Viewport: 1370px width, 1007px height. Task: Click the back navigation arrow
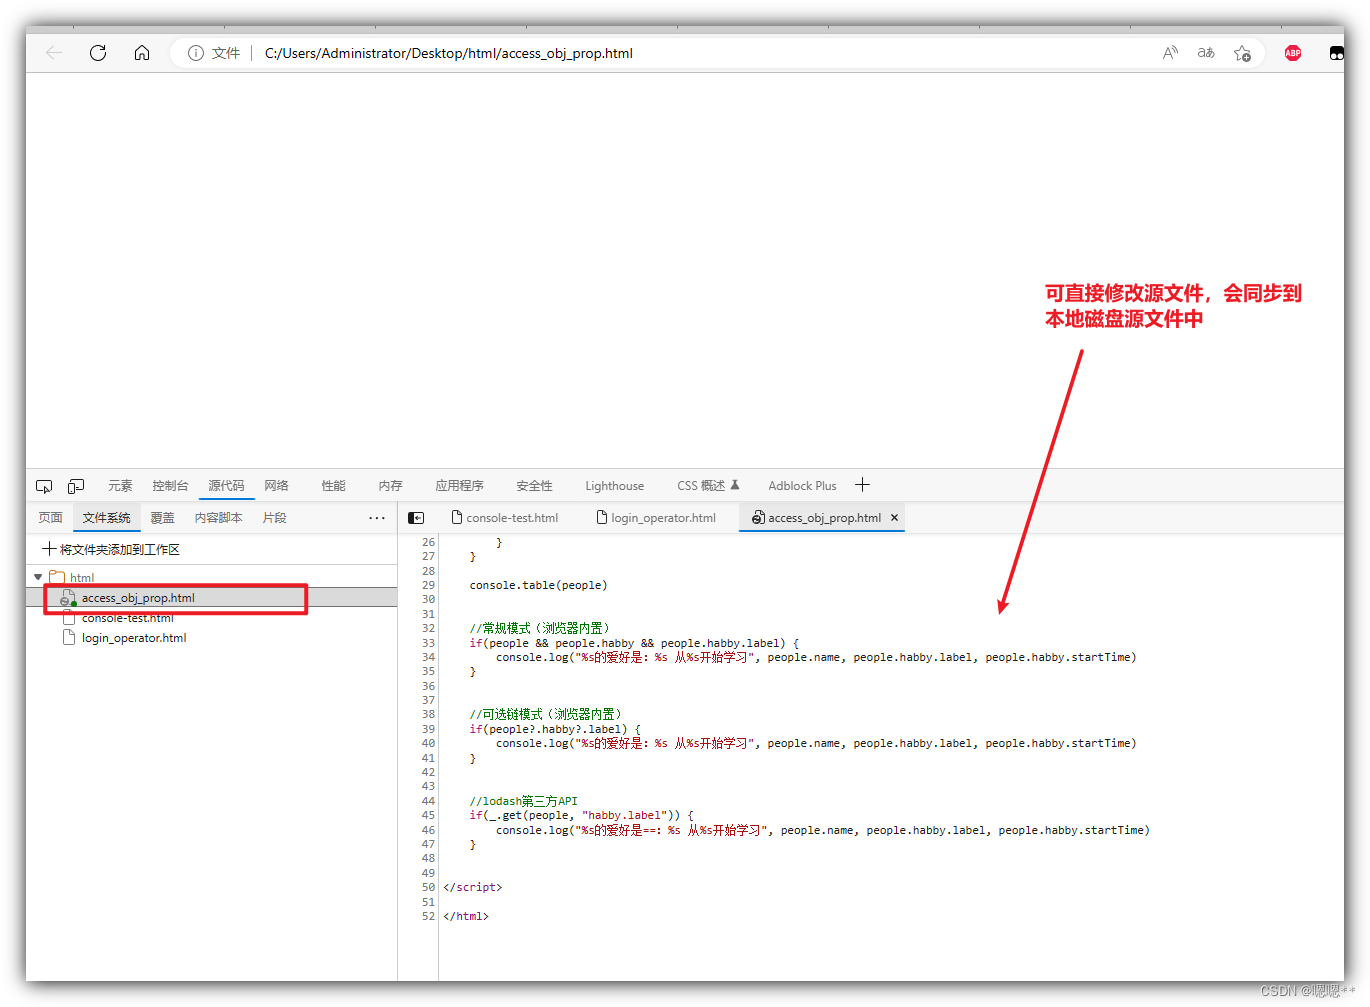tap(54, 53)
